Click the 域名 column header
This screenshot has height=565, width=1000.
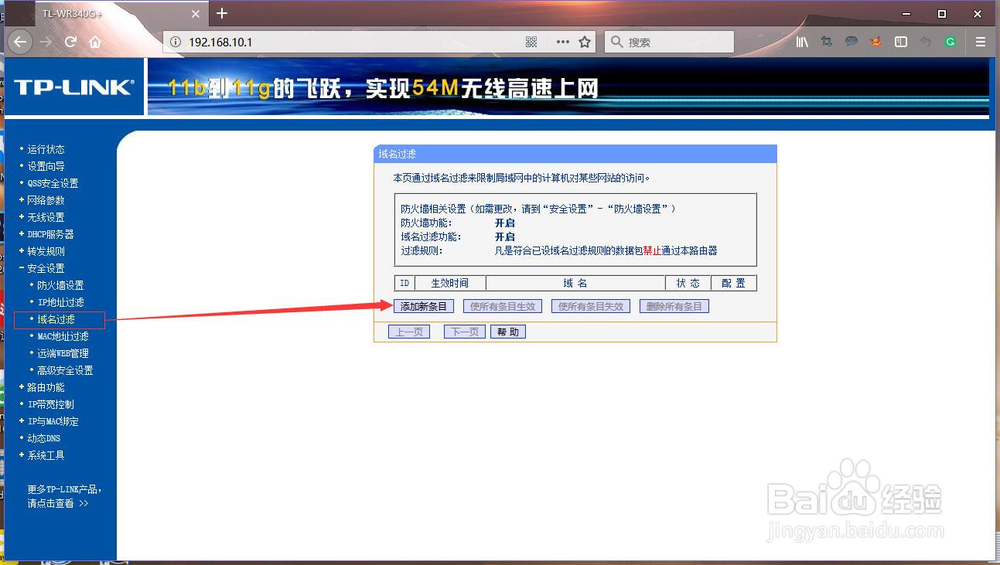pyautogui.click(x=575, y=283)
